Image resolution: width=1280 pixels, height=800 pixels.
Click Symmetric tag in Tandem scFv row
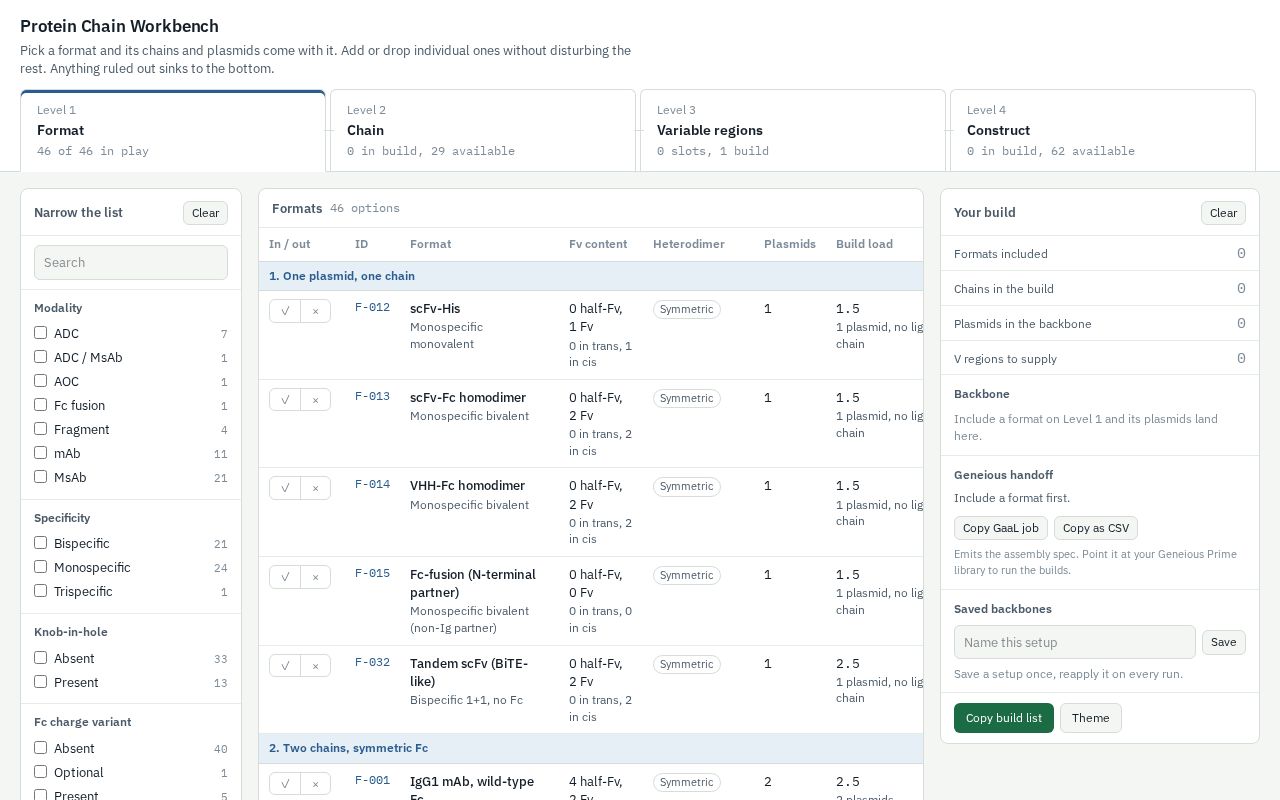pyautogui.click(x=686, y=664)
